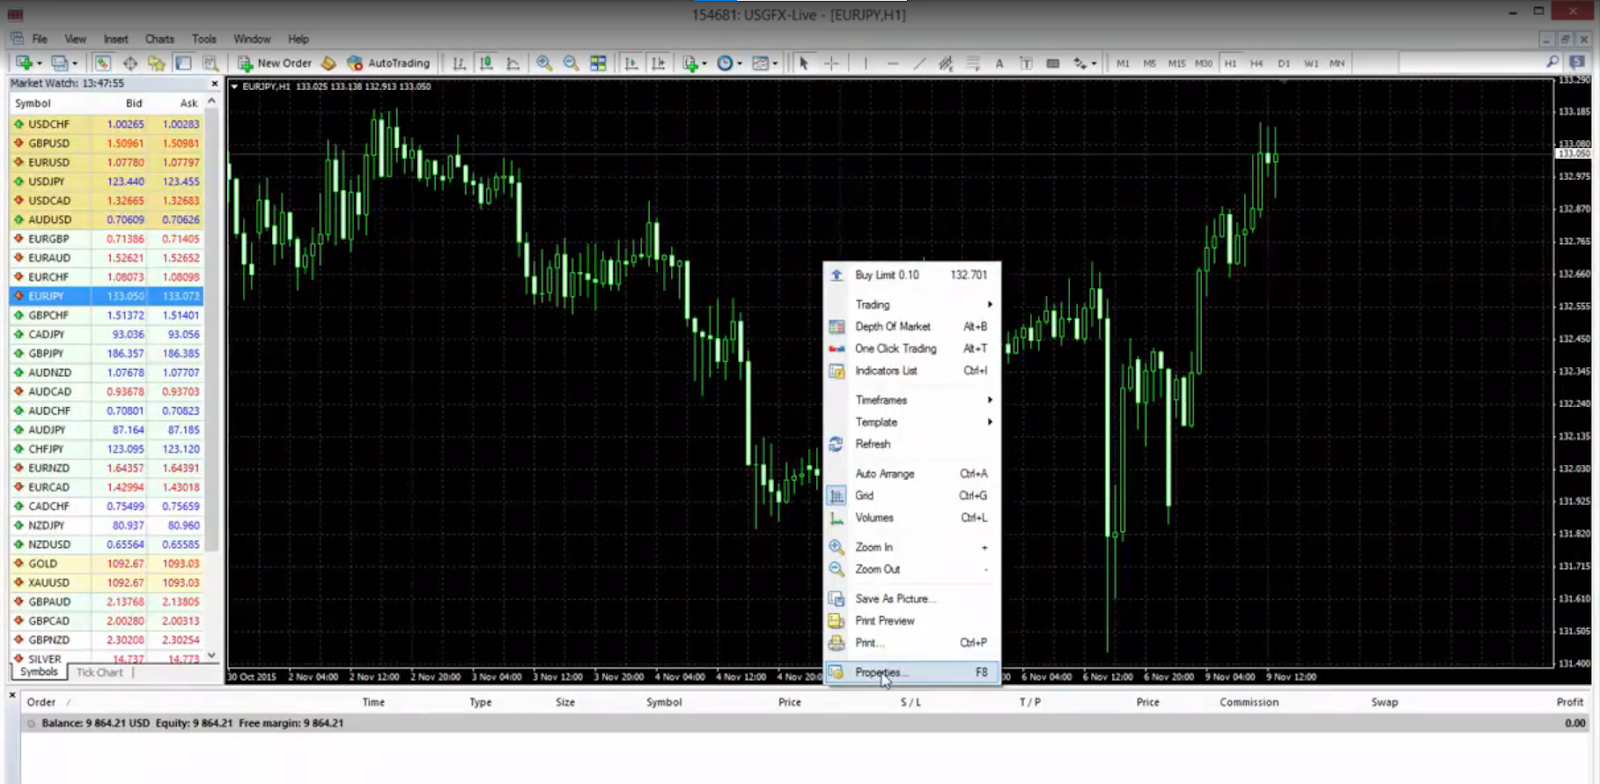Click the Symbol column header in Market Watch
1600x784 pixels.
33,103
